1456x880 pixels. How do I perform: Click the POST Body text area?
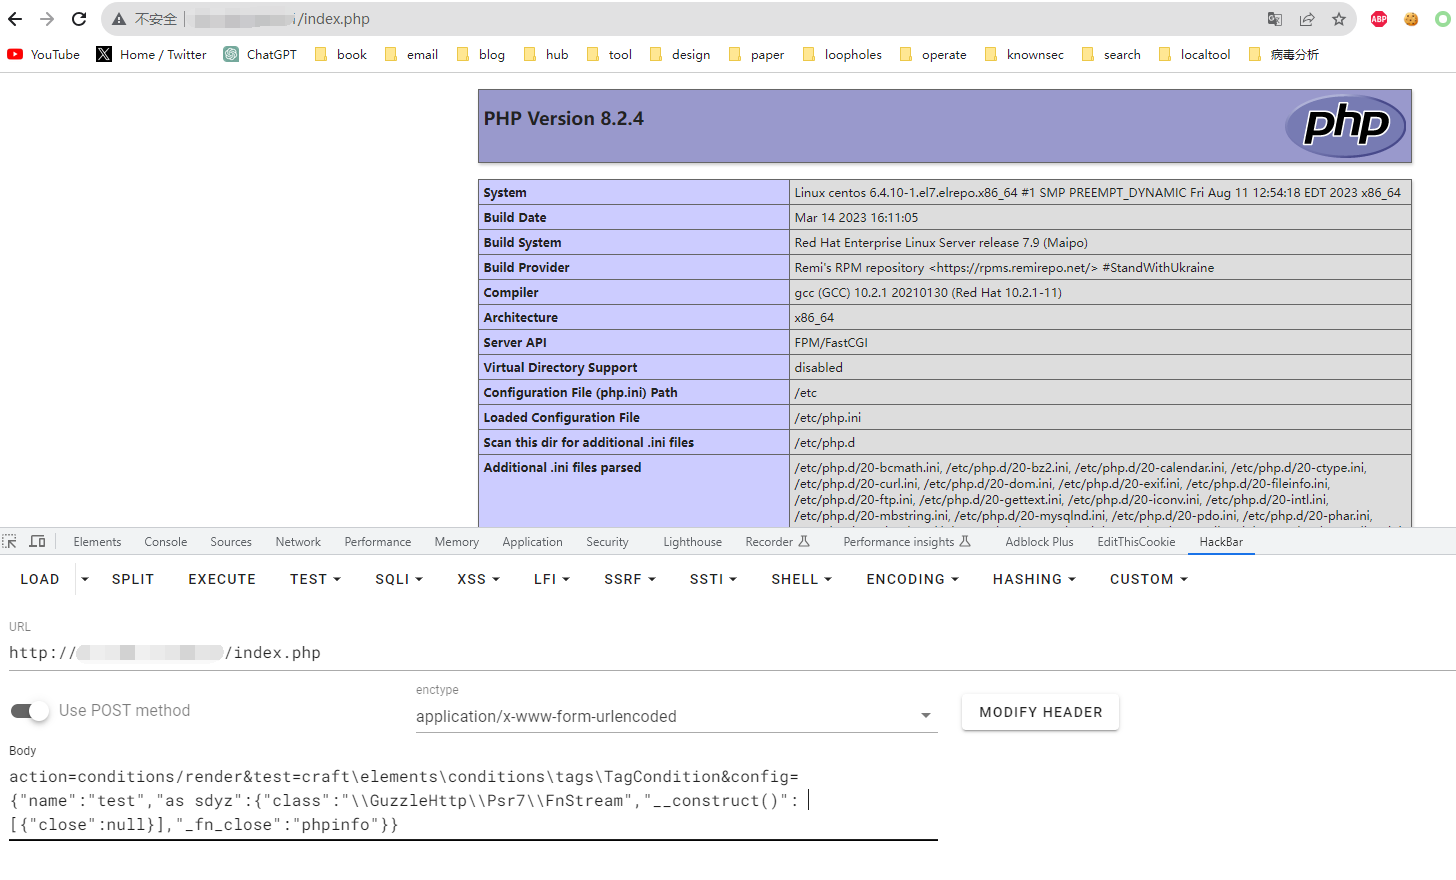click(x=473, y=801)
